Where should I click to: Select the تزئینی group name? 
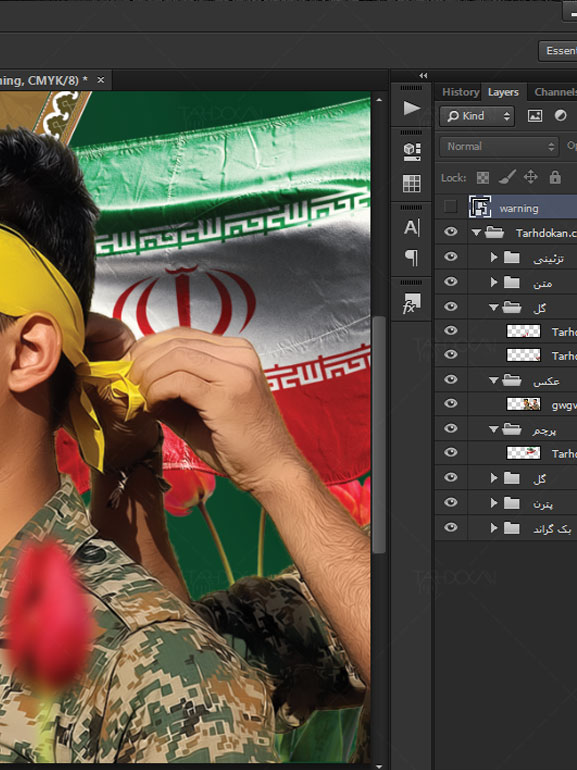(548, 258)
